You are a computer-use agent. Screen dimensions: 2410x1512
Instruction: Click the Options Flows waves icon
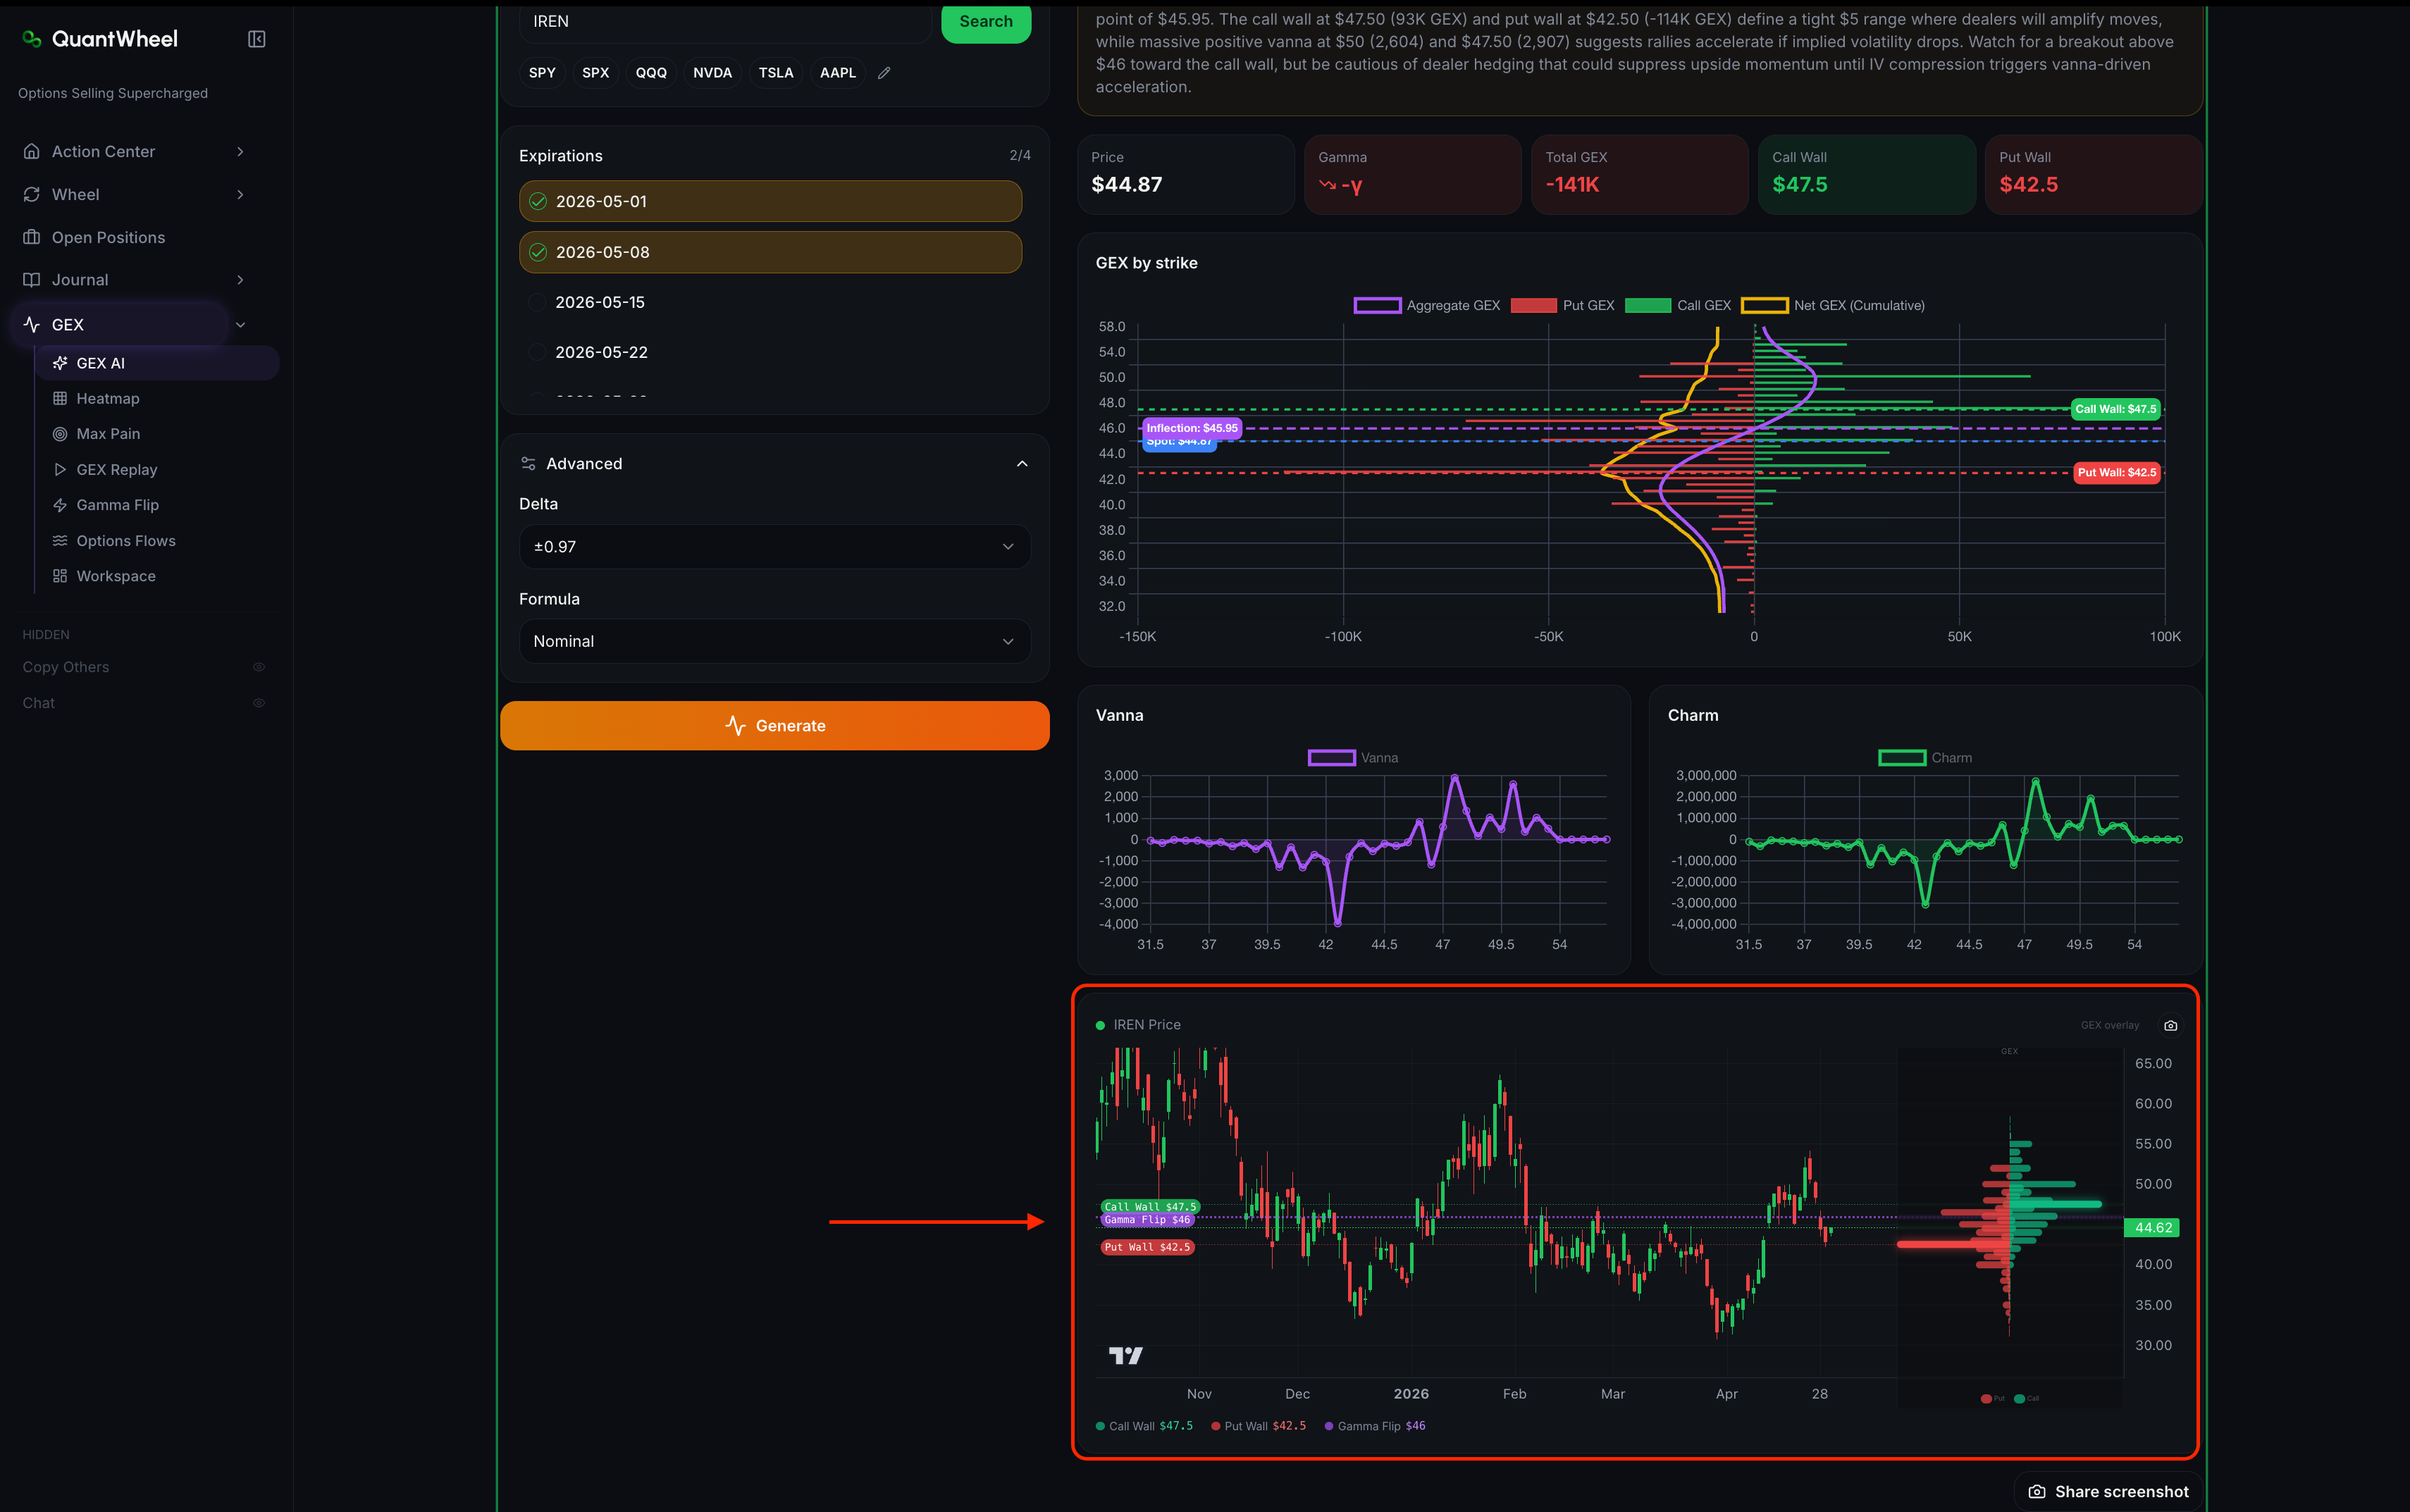coord(60,540)
